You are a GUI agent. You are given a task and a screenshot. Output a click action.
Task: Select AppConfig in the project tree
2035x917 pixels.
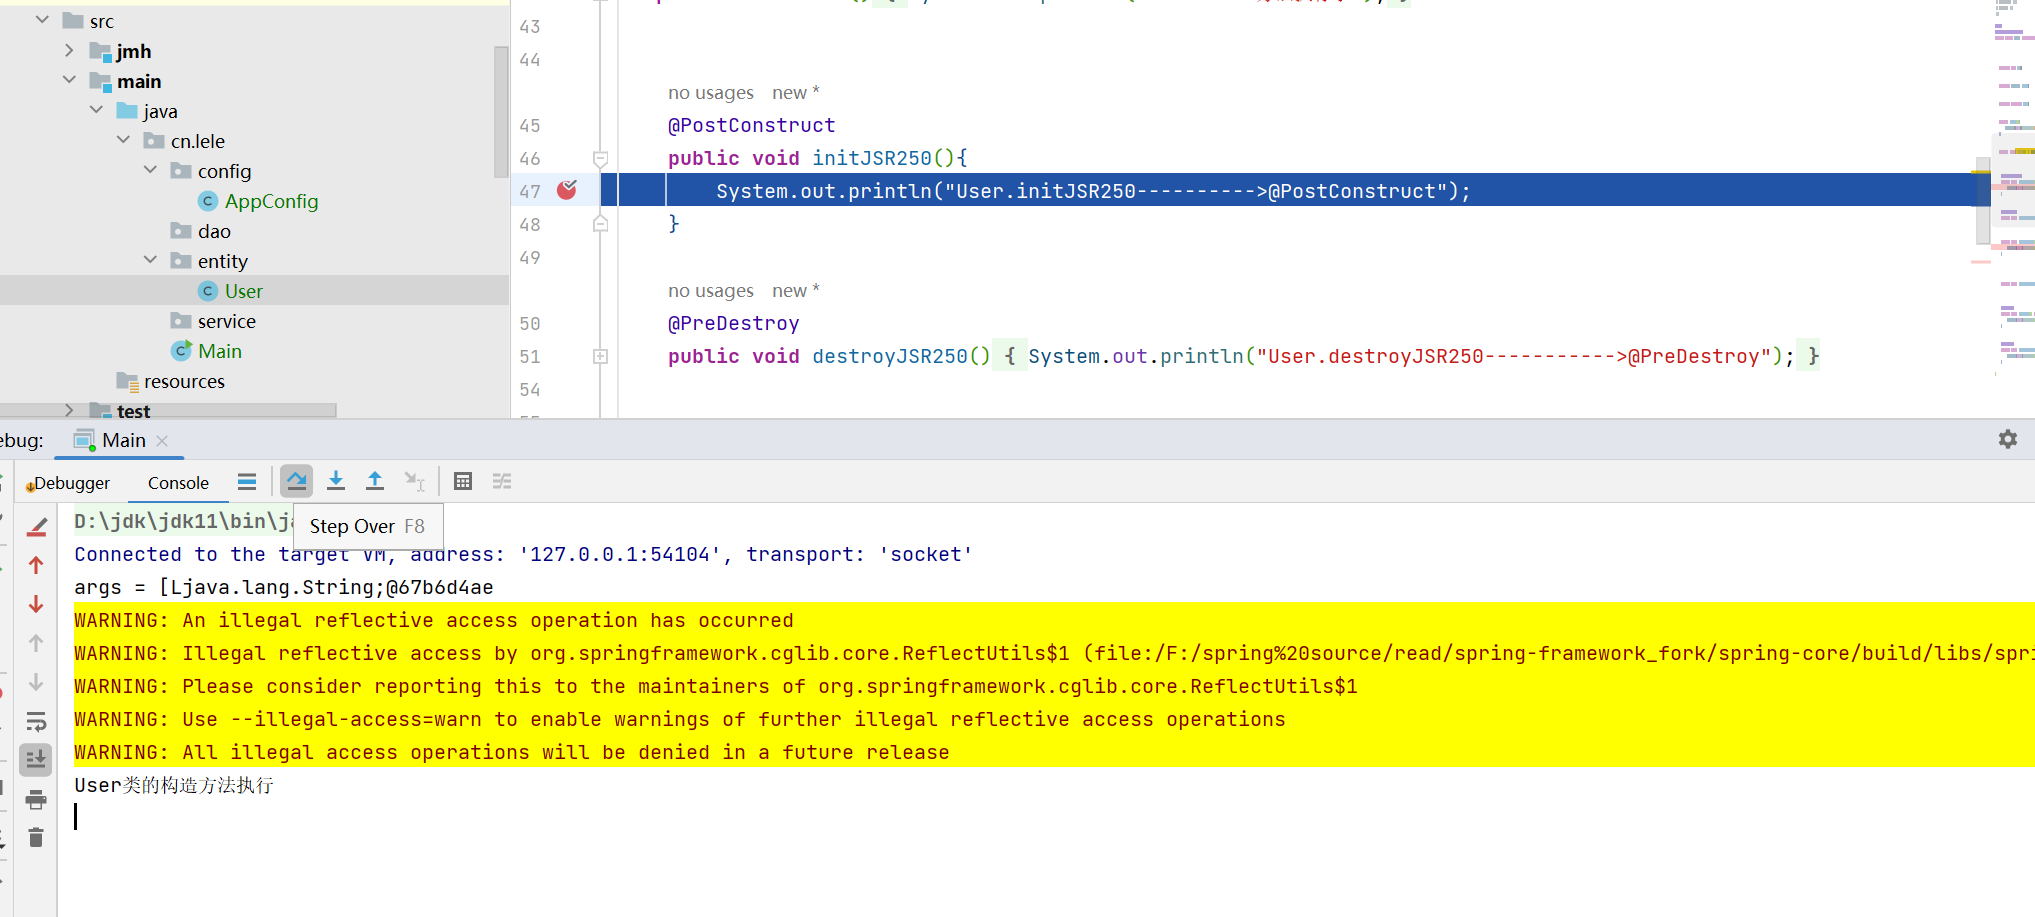(271, 201)
